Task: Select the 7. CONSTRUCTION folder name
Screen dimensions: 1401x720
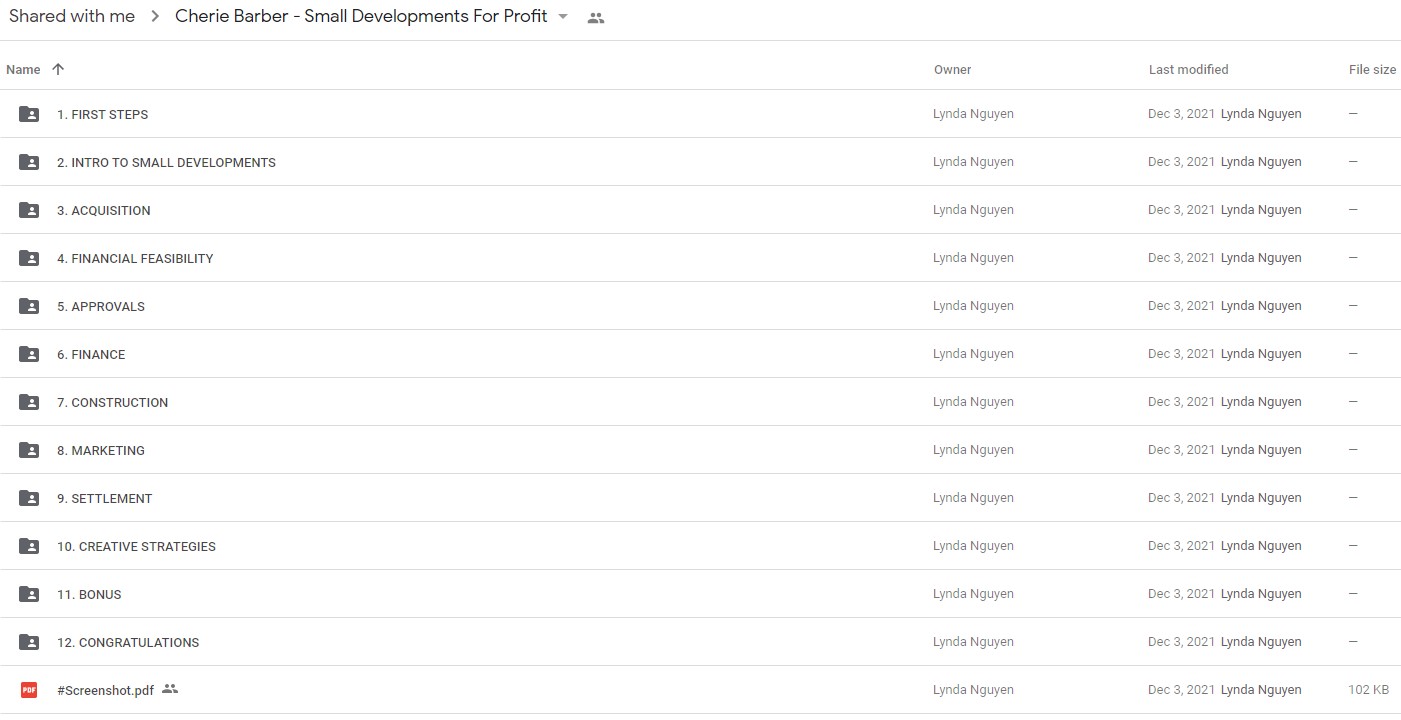Action: (113, 403)
